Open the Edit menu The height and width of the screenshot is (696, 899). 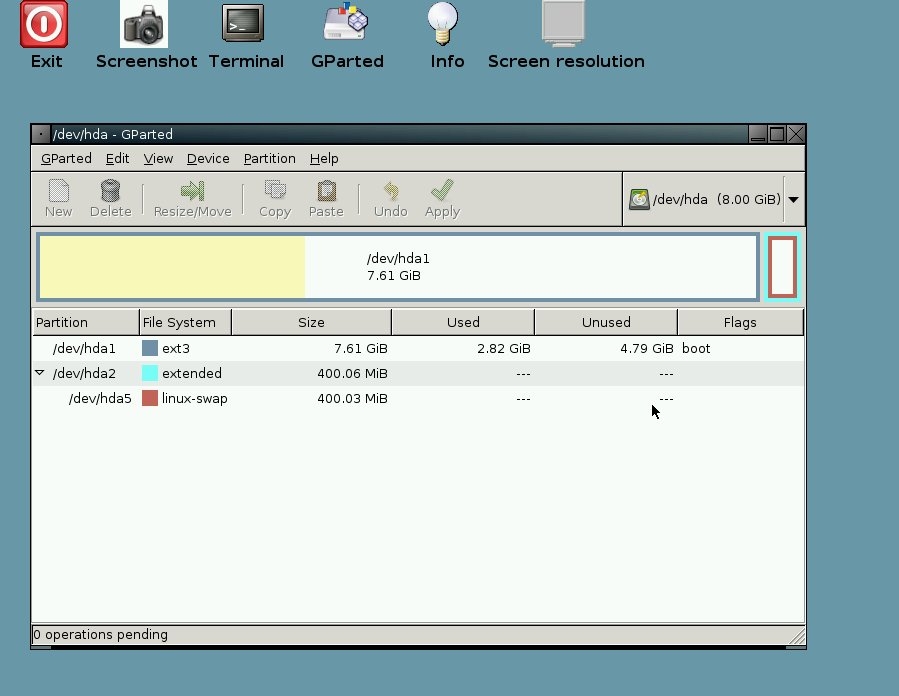117,158
